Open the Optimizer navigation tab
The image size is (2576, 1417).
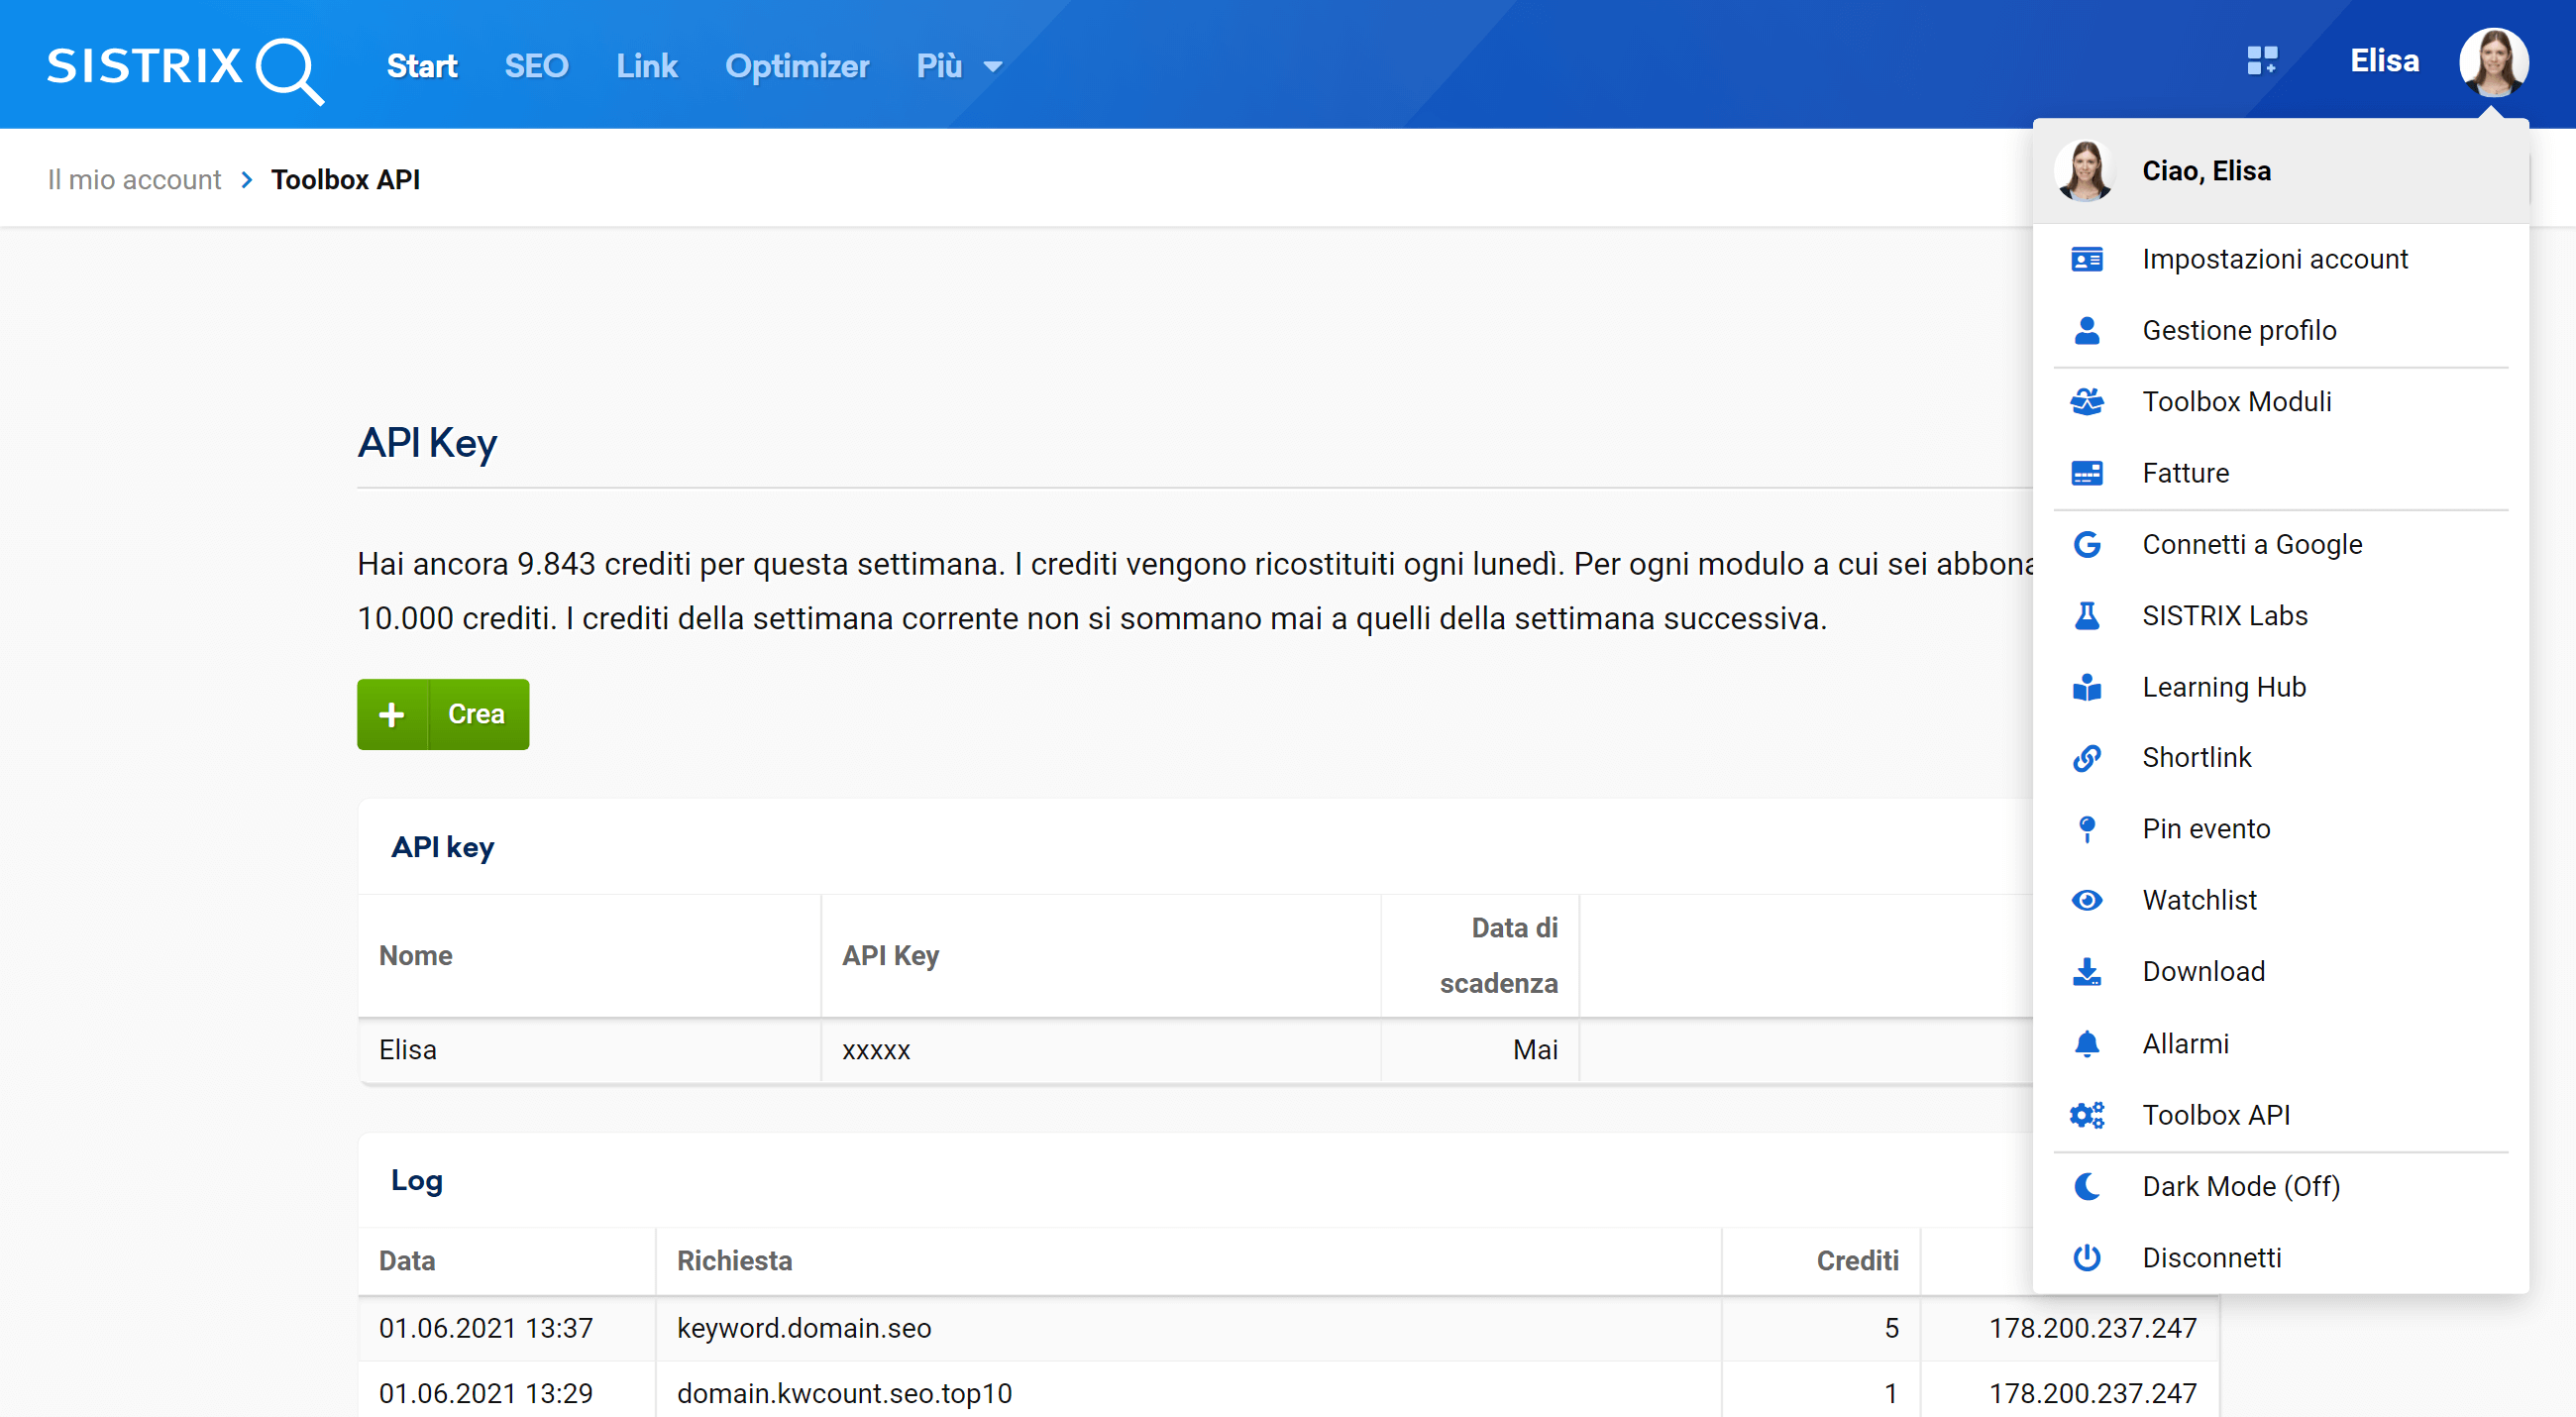797,66
